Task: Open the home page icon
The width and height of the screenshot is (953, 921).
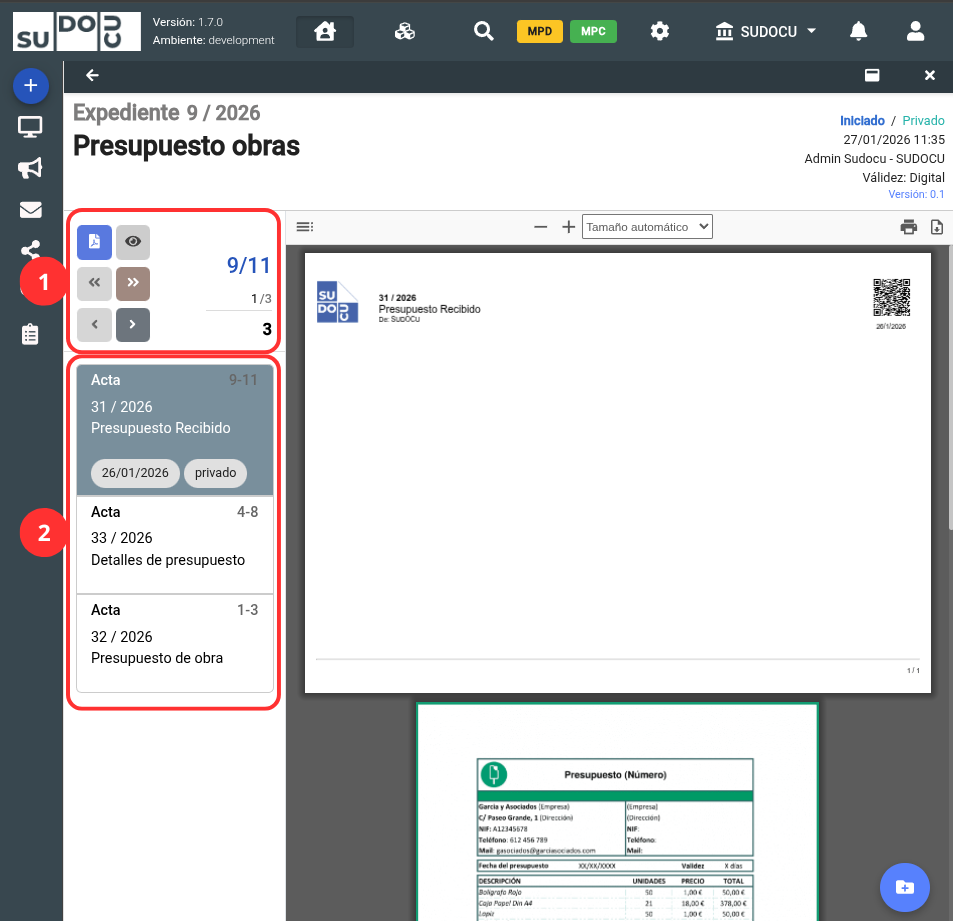Action: [325, 31]
